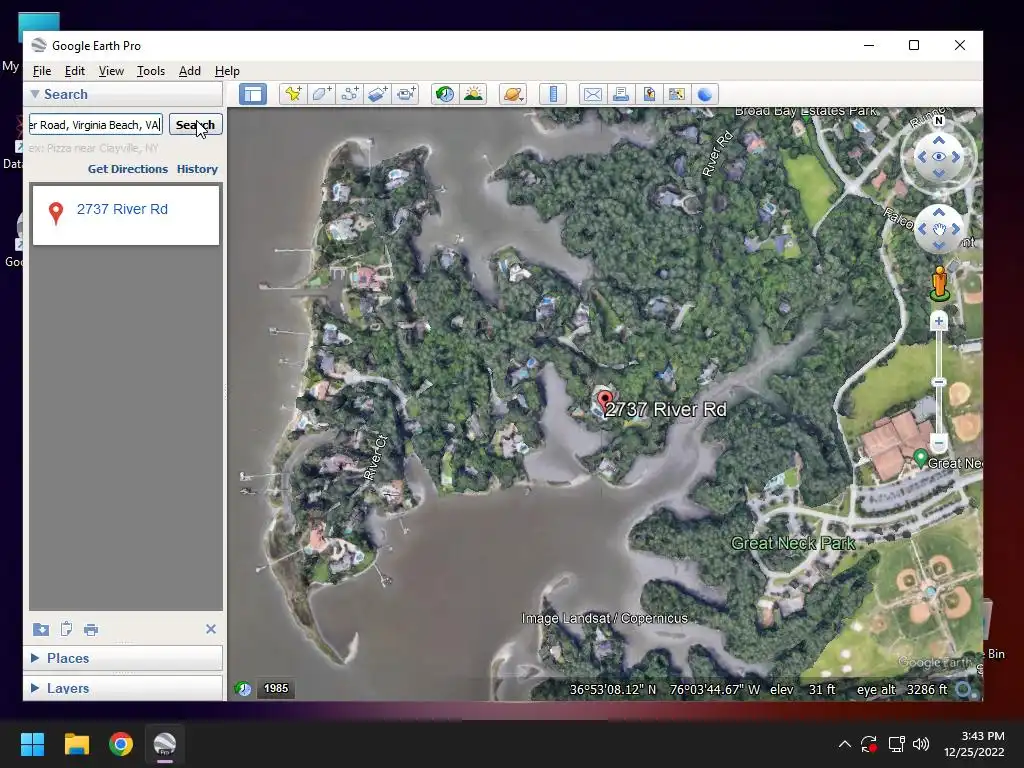Viewport: 1024px width, 768px height.
Task: Click the volume speaker tray icon
Action: (x=921, y=744)
